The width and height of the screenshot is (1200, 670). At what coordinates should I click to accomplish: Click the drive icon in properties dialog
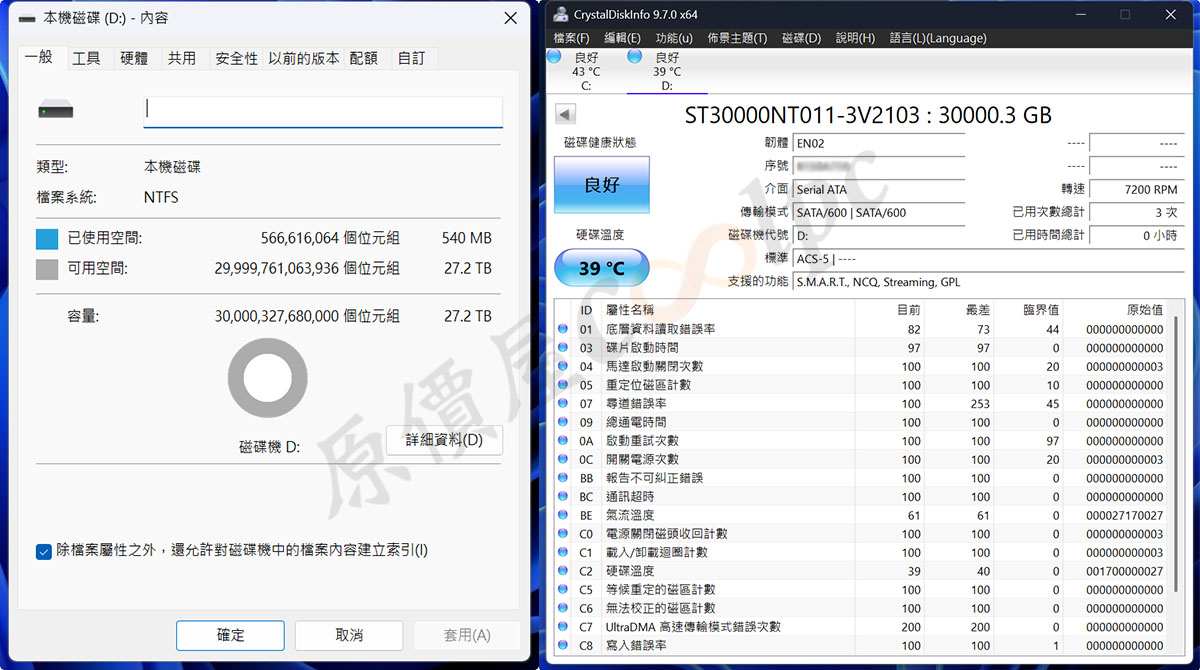point(56,112)
